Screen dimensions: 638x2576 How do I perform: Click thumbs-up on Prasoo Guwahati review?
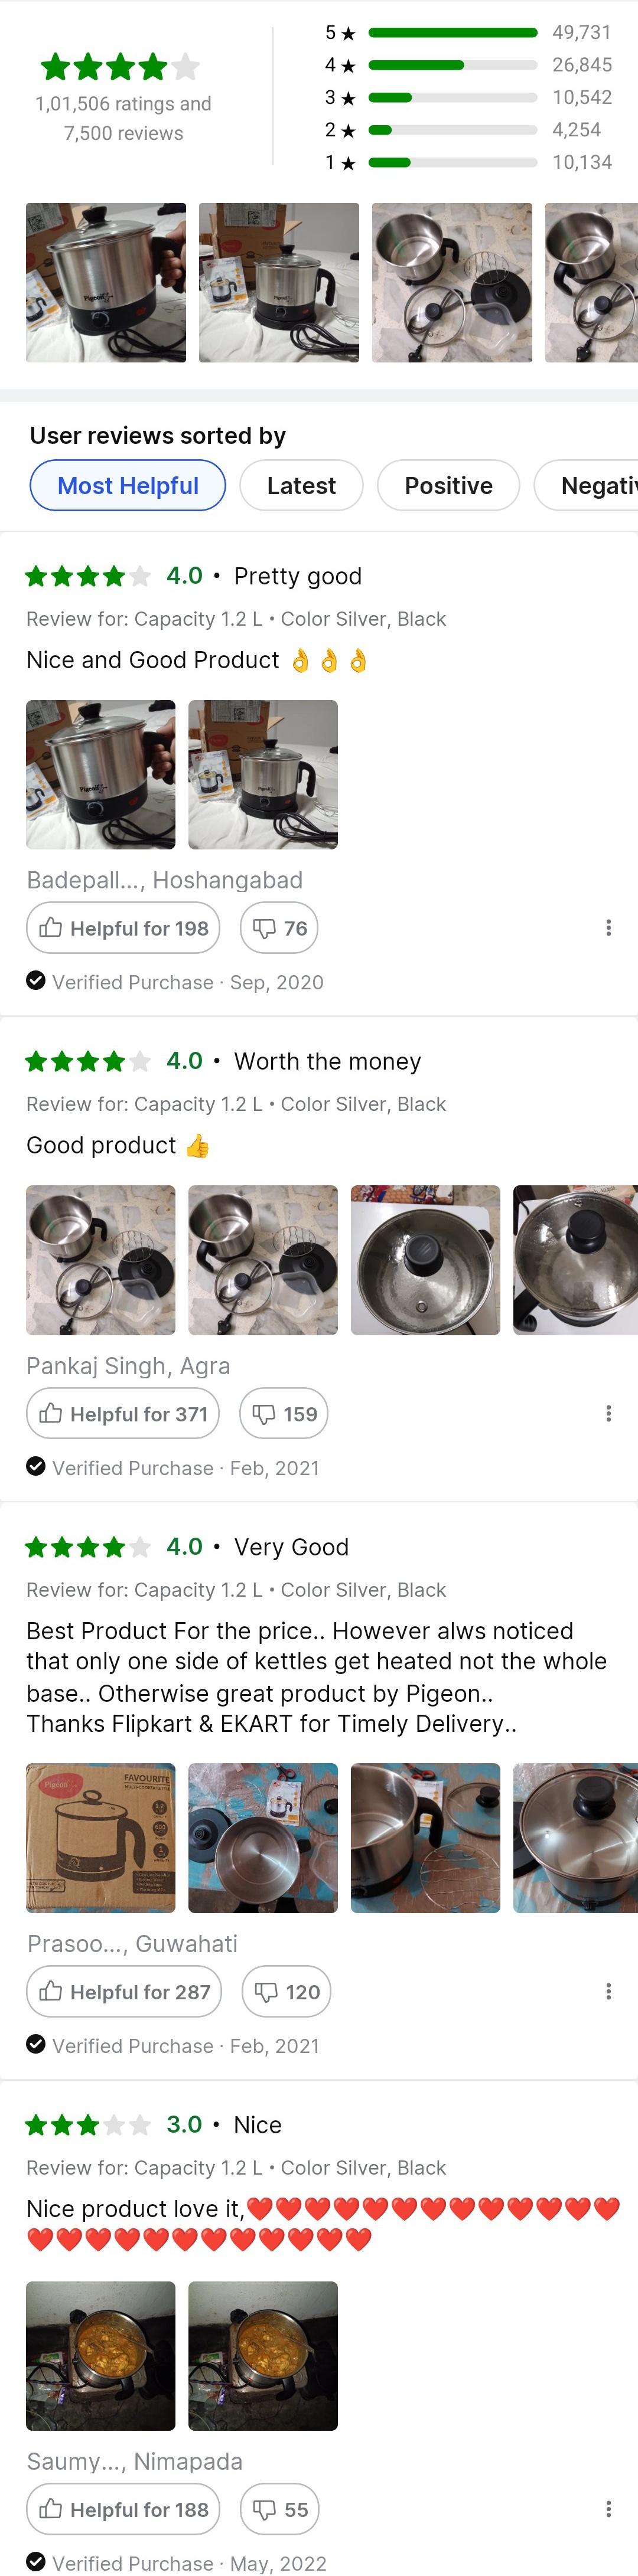[x=124, y=1991]
